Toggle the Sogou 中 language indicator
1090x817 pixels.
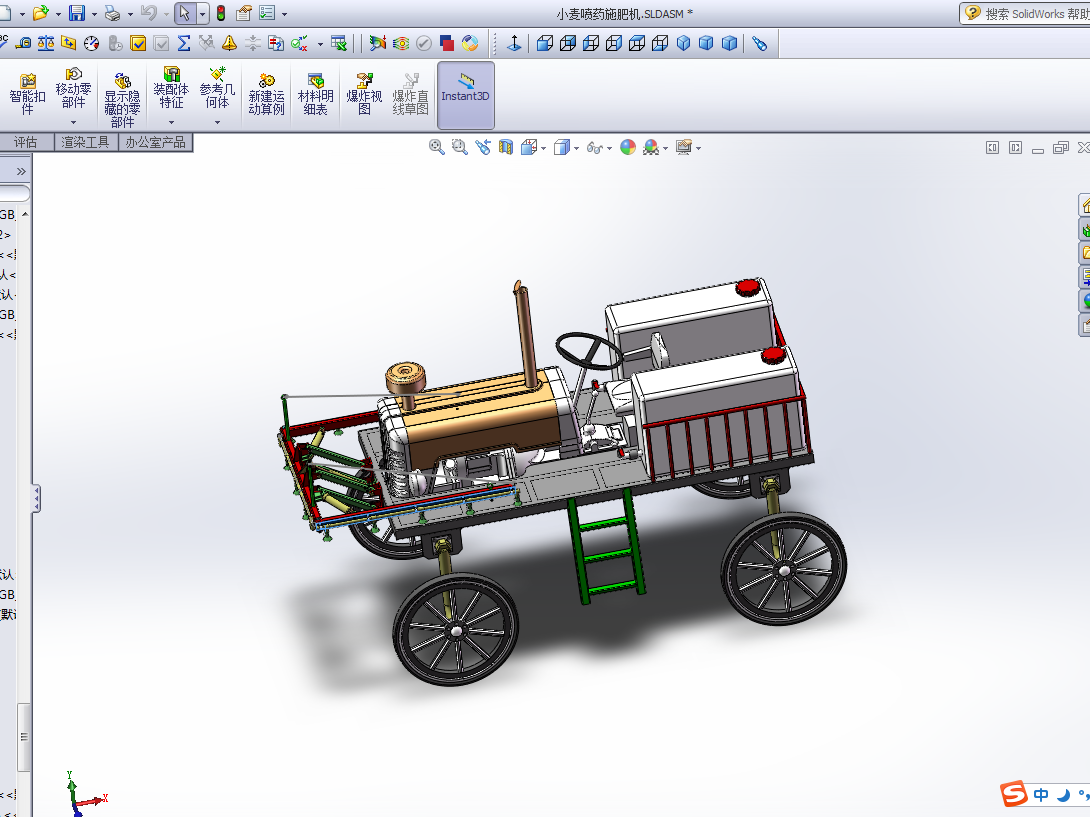(x=1041, y=794)
